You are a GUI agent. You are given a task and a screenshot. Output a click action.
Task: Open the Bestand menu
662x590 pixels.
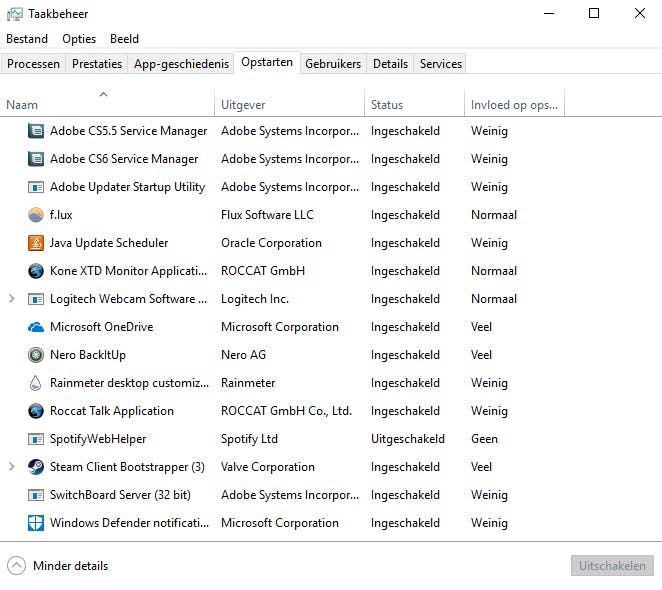[27, 39]
